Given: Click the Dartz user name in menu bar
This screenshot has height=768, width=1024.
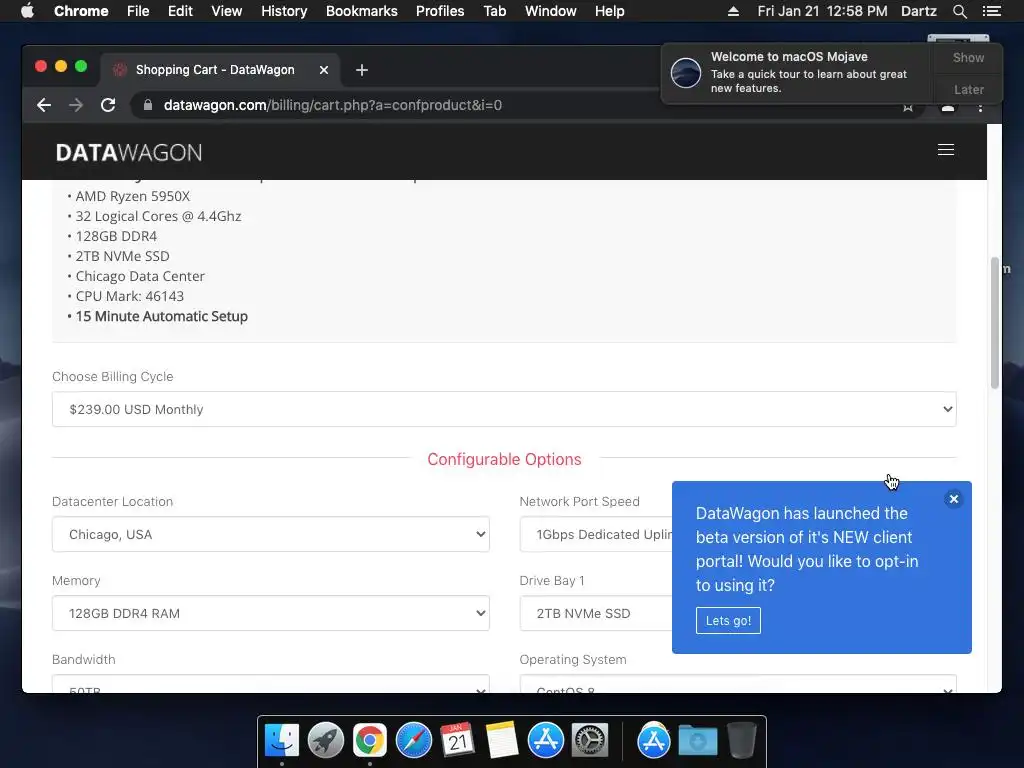Looking at the screenshot, I should click(x=919, y=11).
